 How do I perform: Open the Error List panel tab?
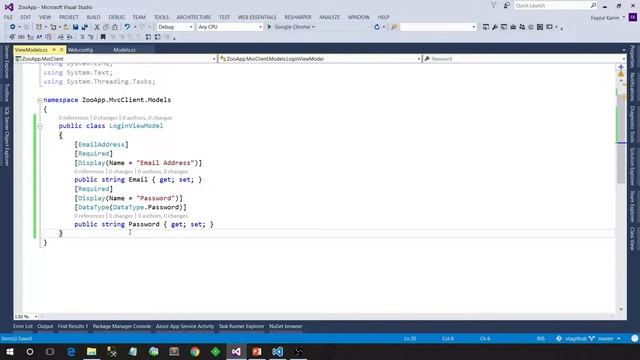pyautogui.click(x=23, y=326)
